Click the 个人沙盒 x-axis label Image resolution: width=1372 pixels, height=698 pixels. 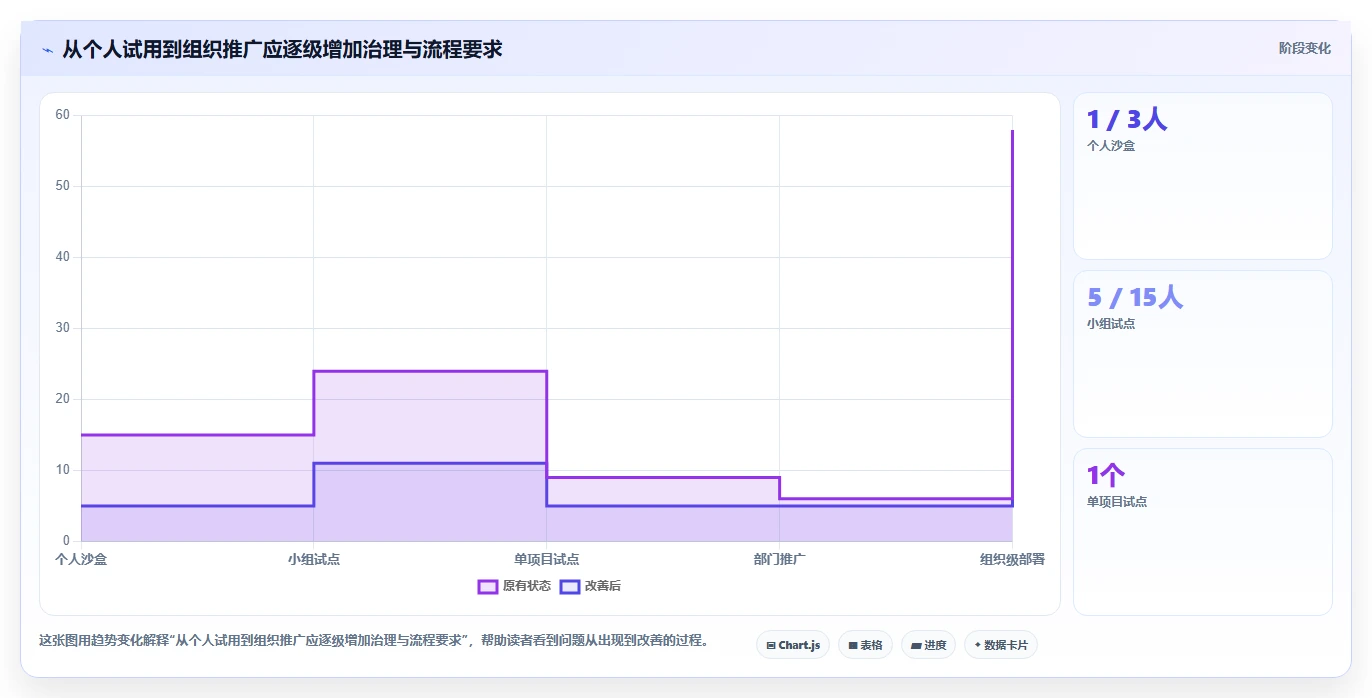pos(81,559)
